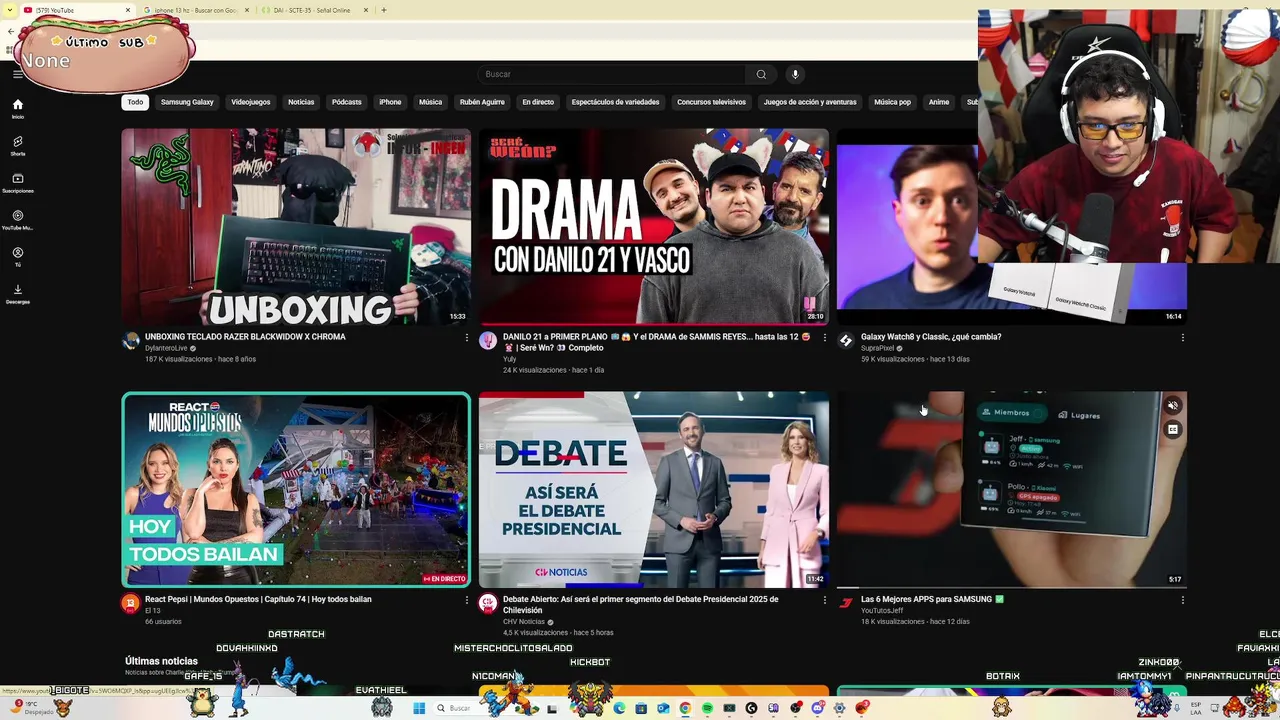Filter by Concursos televisivos chip
Viewport: 1280px width, 720px height.
point(711,102)
